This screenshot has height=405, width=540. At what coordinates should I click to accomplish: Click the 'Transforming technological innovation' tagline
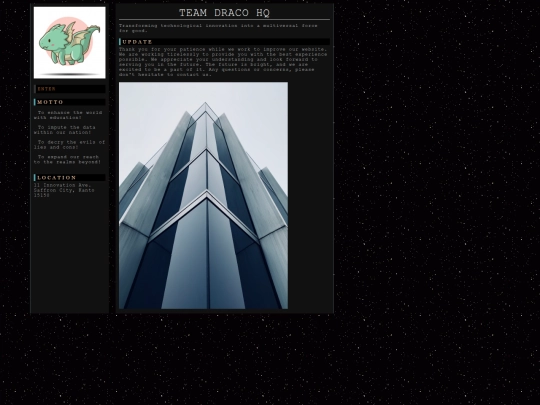(x=218, y=28)
